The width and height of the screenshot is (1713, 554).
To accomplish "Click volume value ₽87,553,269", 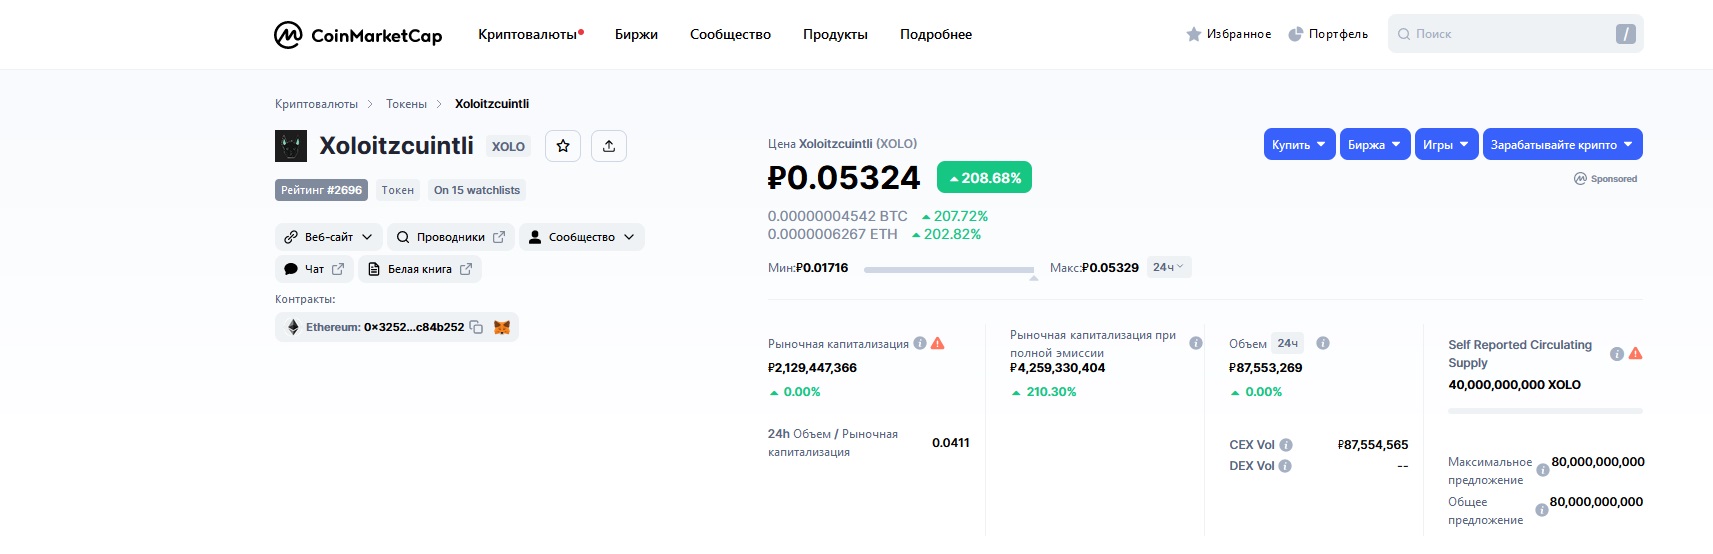I will coord(1266,368).
